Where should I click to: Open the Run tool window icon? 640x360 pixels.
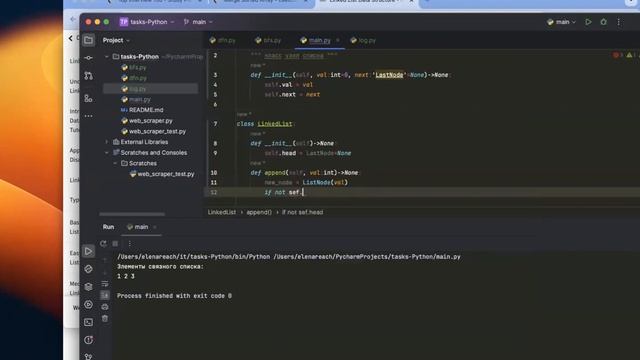88,251
